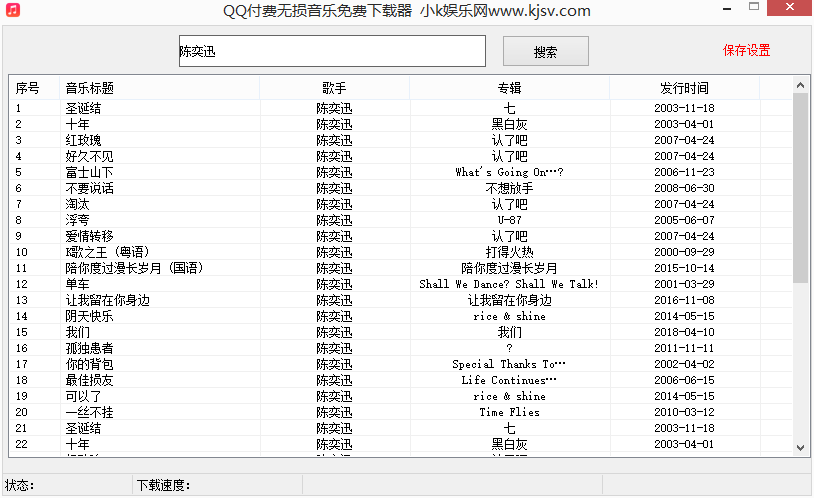The image size is (814, 498).
Task: Select the song 一丝不挂
Action: point(89,412)
